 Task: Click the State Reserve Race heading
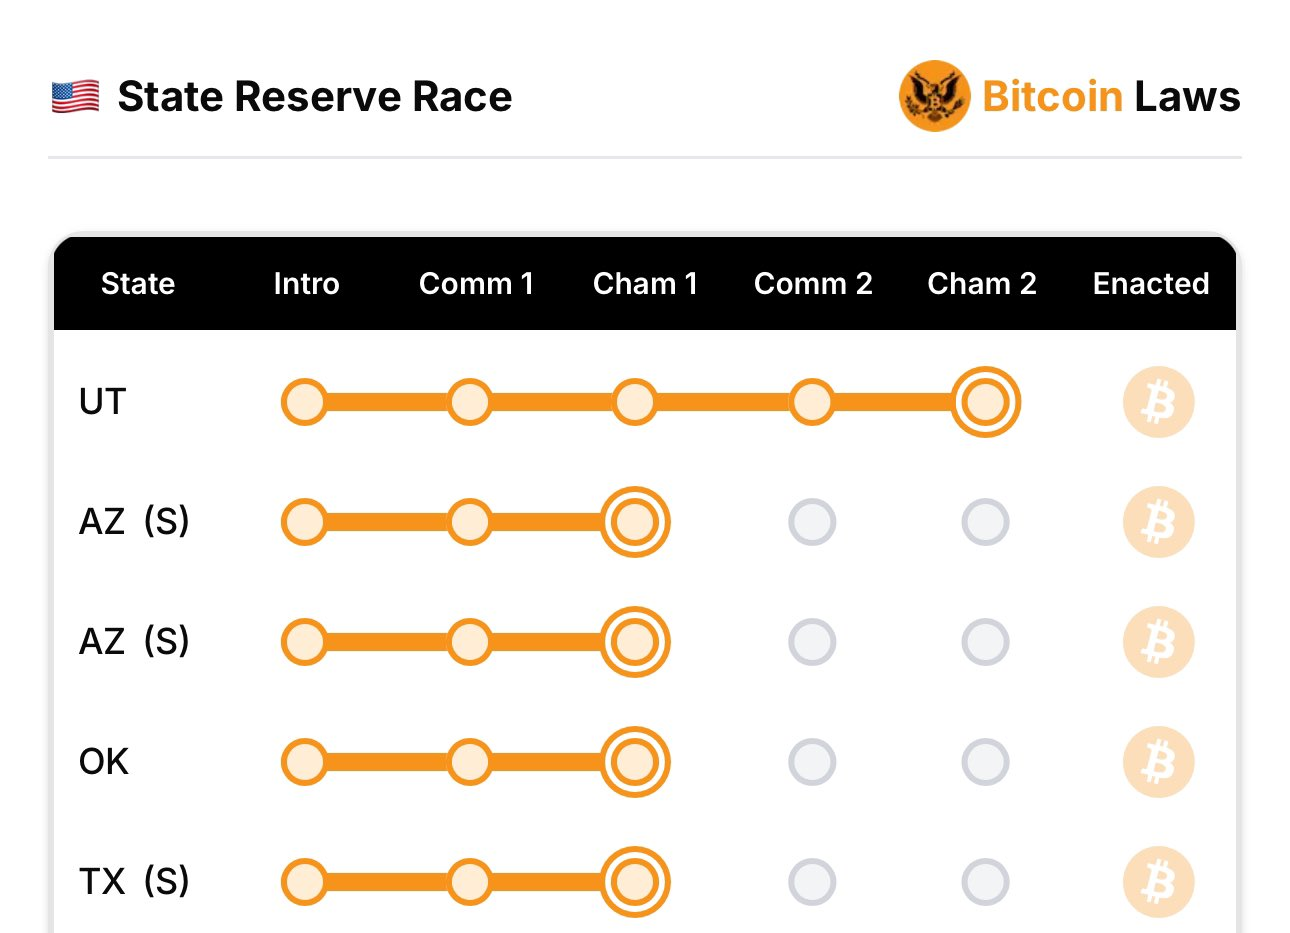tap(314, 97)
